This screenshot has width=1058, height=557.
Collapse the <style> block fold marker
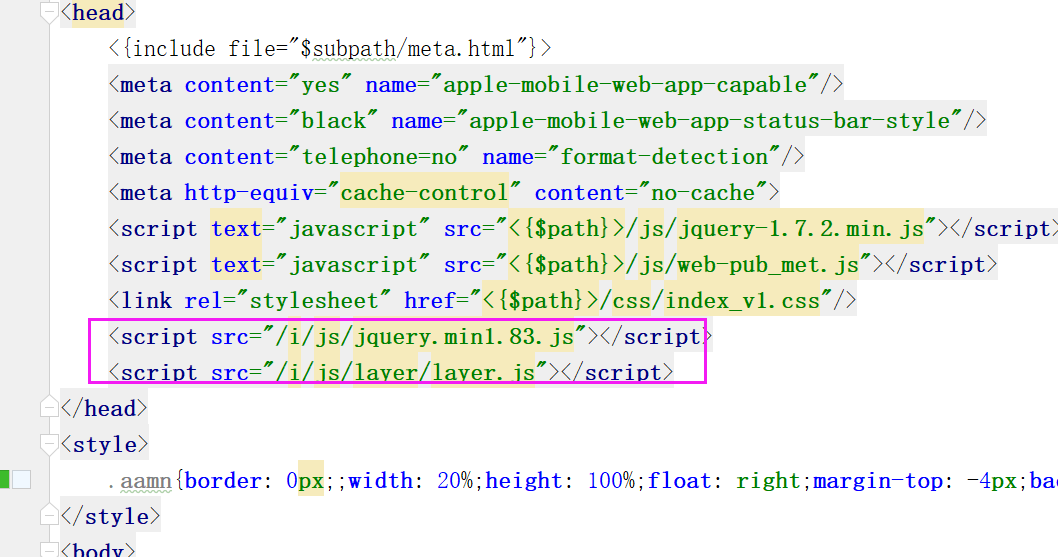(49, 444)
